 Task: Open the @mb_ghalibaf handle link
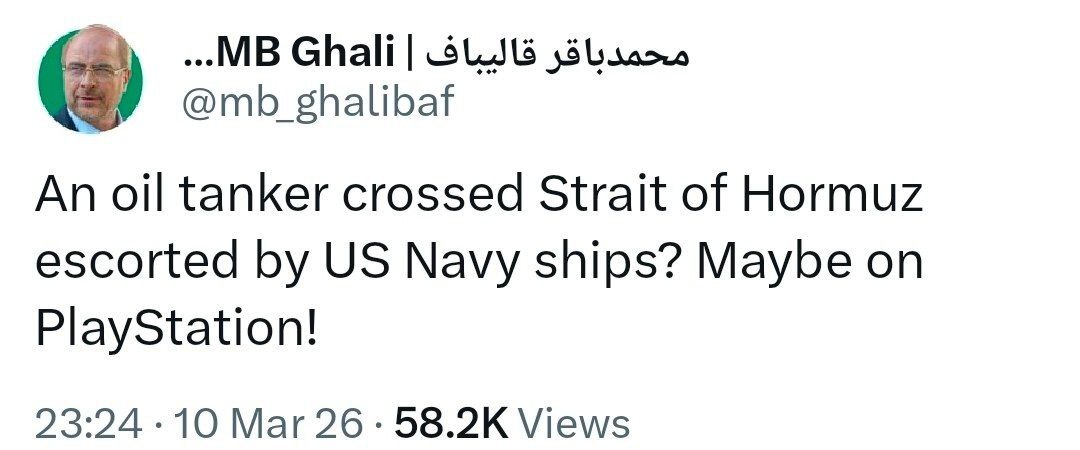point(317,100)
